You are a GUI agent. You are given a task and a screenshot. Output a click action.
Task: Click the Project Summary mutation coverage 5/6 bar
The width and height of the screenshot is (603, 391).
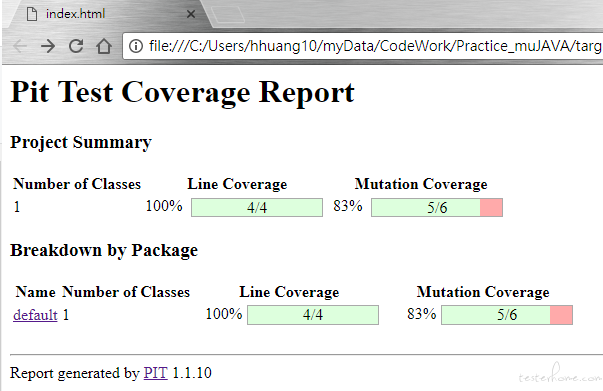pos(437,208)
